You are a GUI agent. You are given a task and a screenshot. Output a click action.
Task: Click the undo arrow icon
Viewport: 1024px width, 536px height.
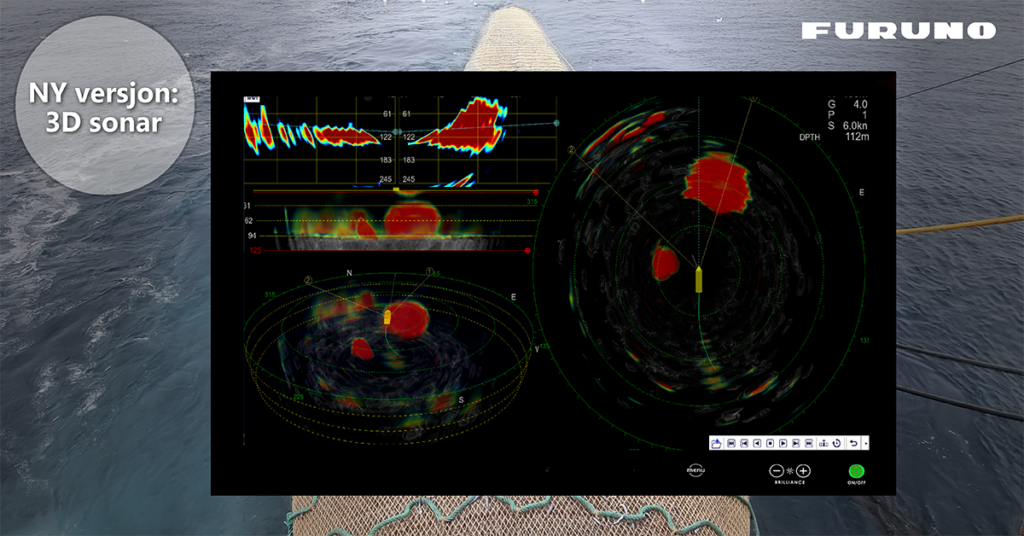(x=853, y=443)
